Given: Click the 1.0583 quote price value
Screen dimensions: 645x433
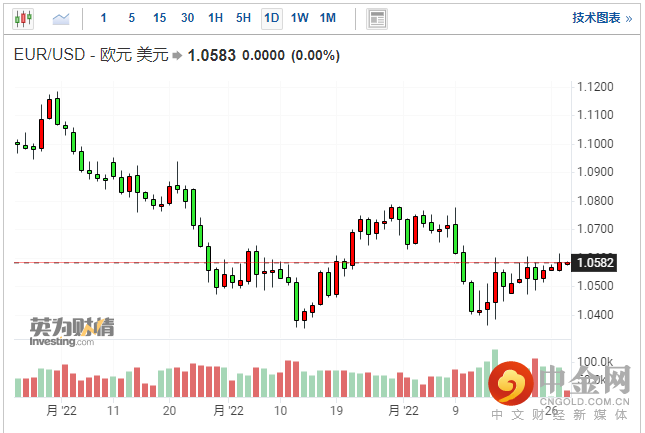Looking at the screenshot, I should click(211, 56).
